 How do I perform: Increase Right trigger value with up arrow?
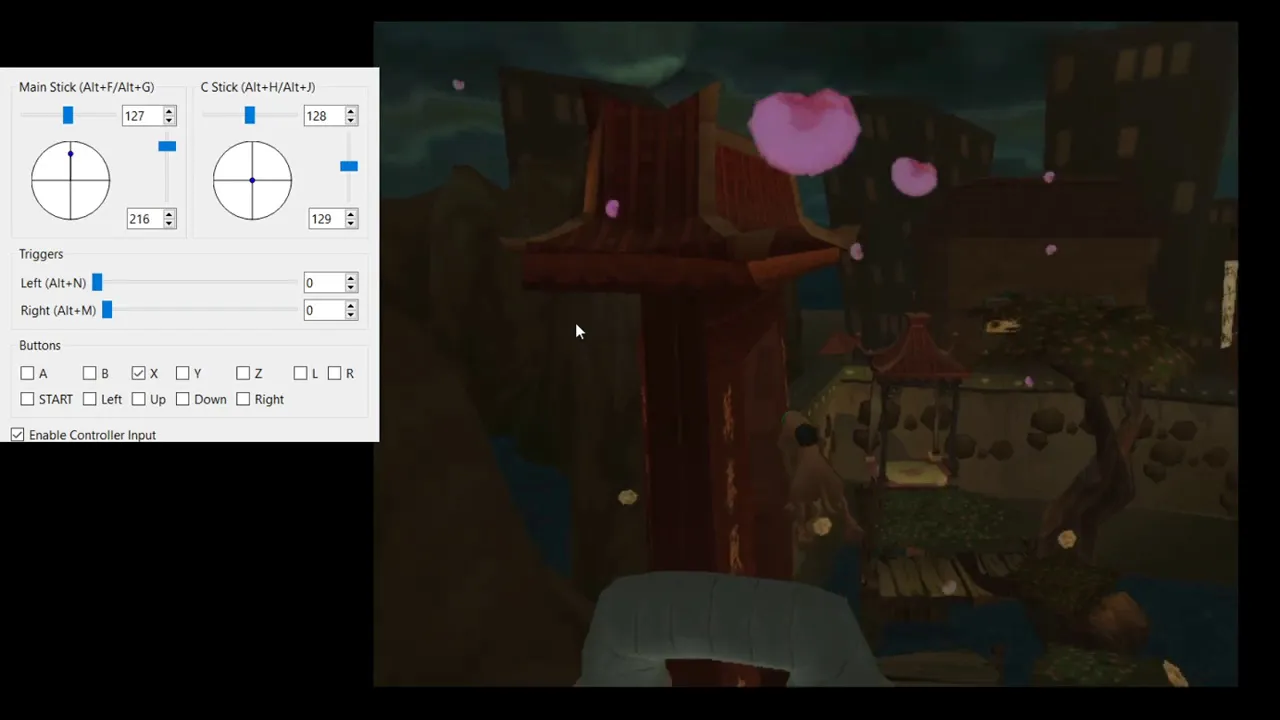coord(351,305)
